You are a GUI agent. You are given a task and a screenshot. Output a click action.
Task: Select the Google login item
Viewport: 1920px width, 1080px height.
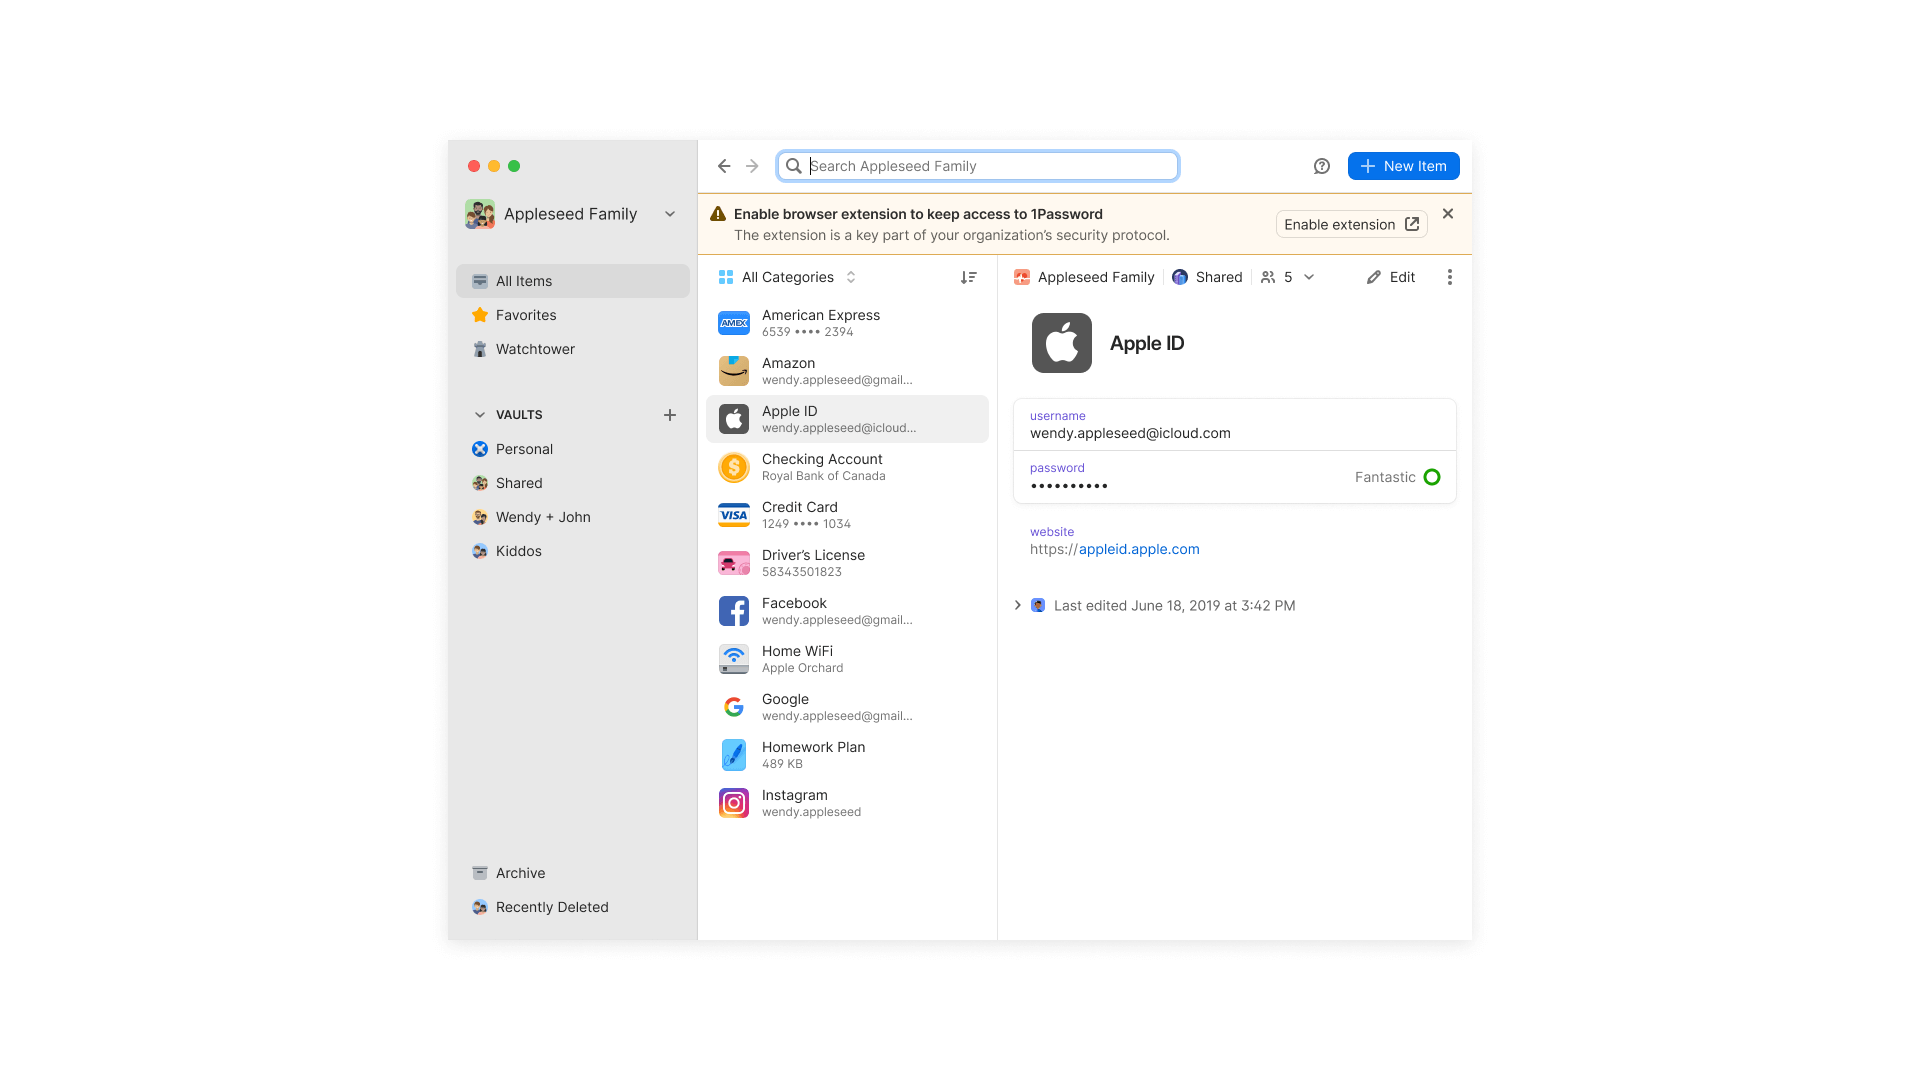(847, 707)
